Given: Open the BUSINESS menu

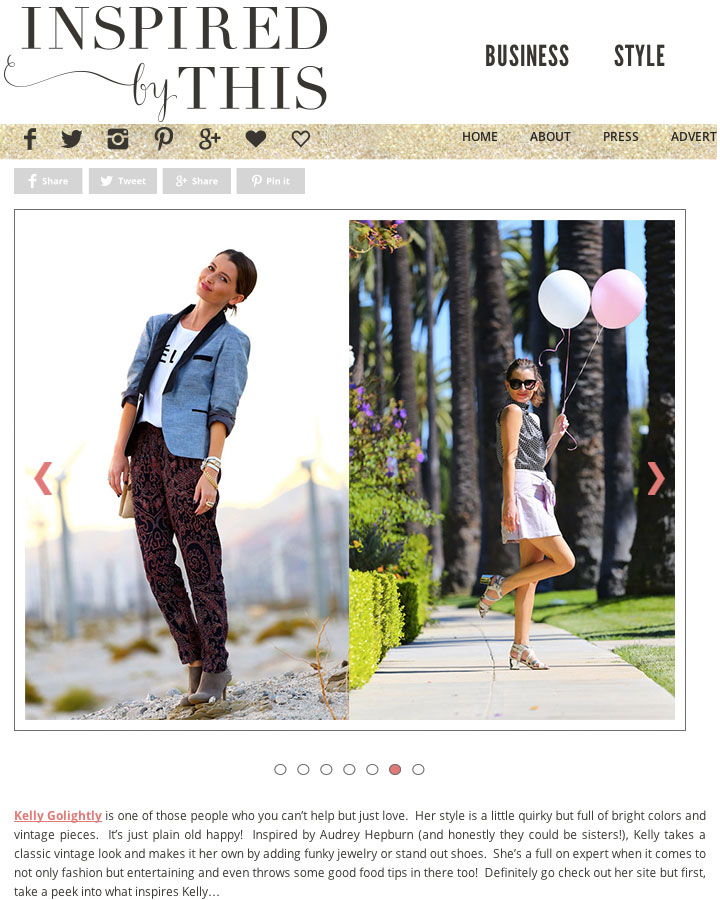Looking at the screenshot, I should point(527,56).
